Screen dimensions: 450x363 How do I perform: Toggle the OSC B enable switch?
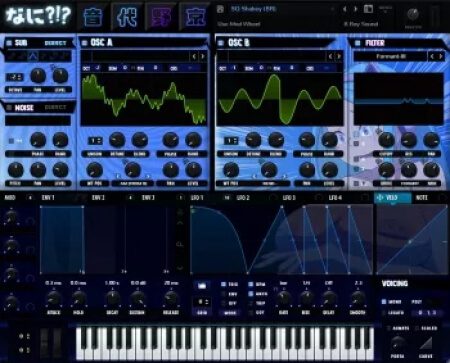click(220, 43)
